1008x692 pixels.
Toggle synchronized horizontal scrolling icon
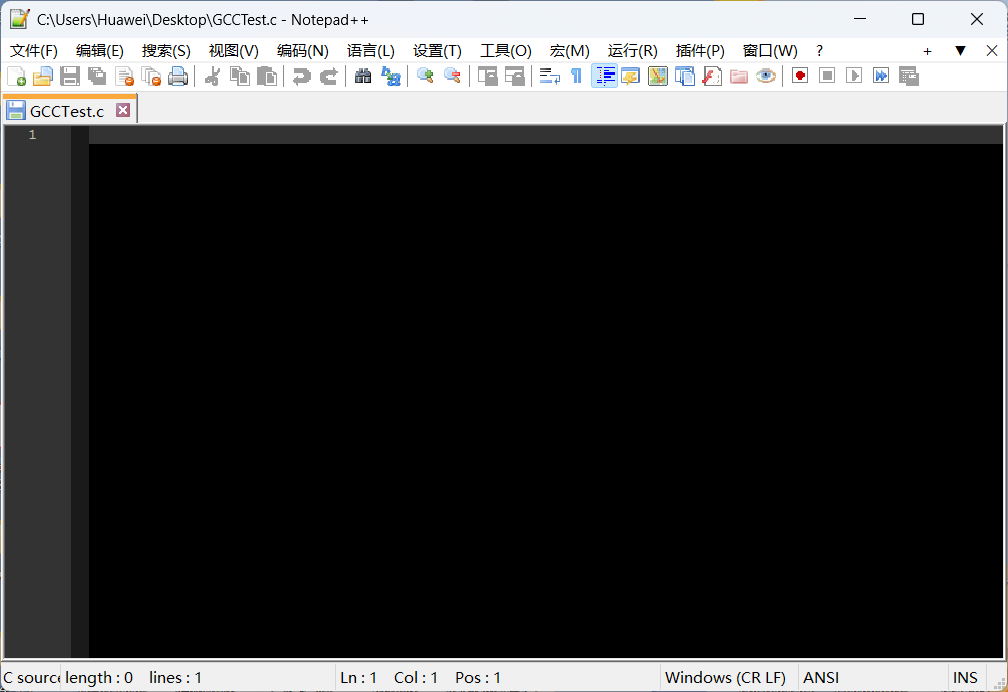tap(514, 76)
